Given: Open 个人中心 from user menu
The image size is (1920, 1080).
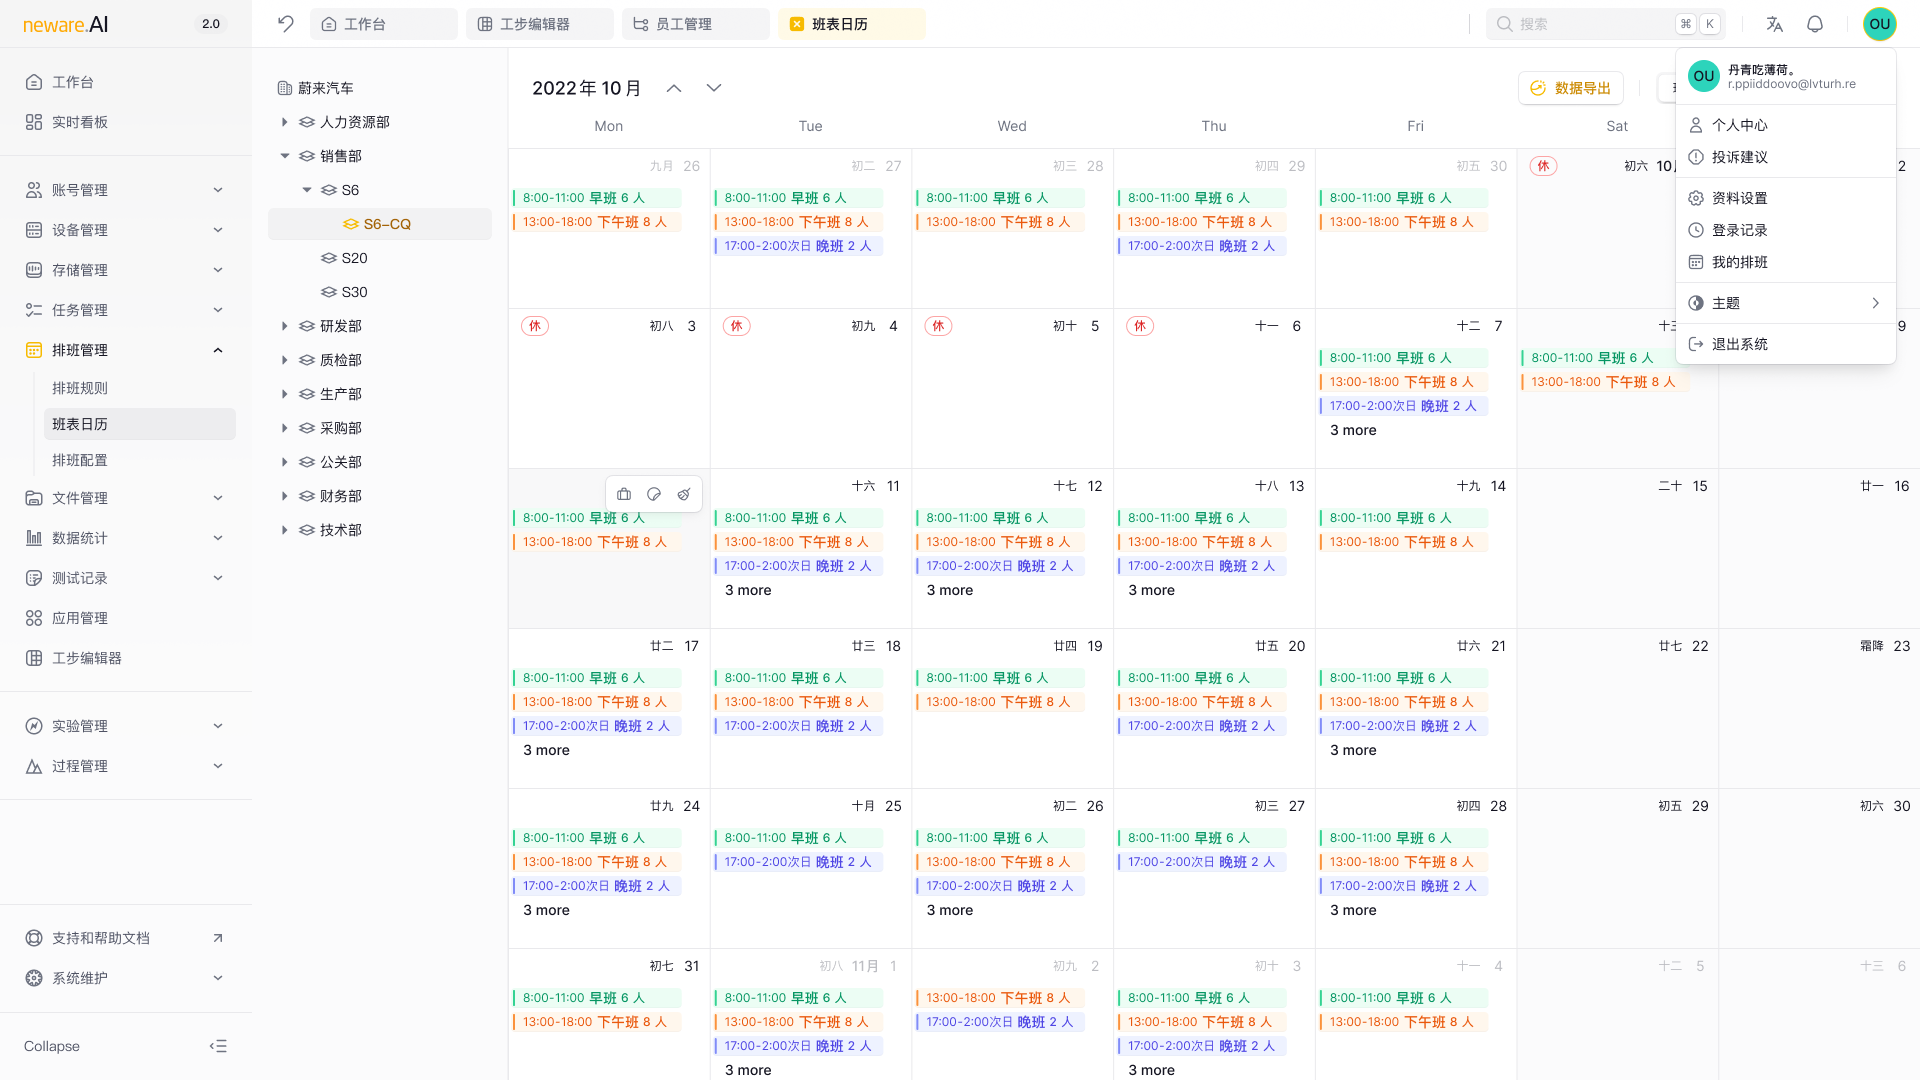Looking at the screenshot, I should (1785, 125).
